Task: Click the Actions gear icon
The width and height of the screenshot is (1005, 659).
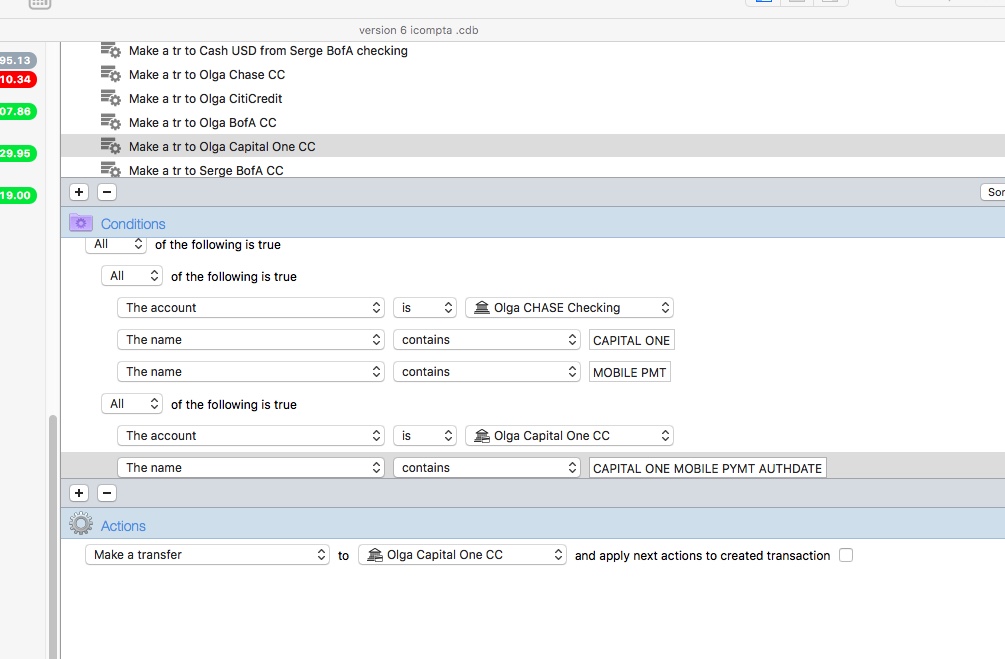Action: 81,525
